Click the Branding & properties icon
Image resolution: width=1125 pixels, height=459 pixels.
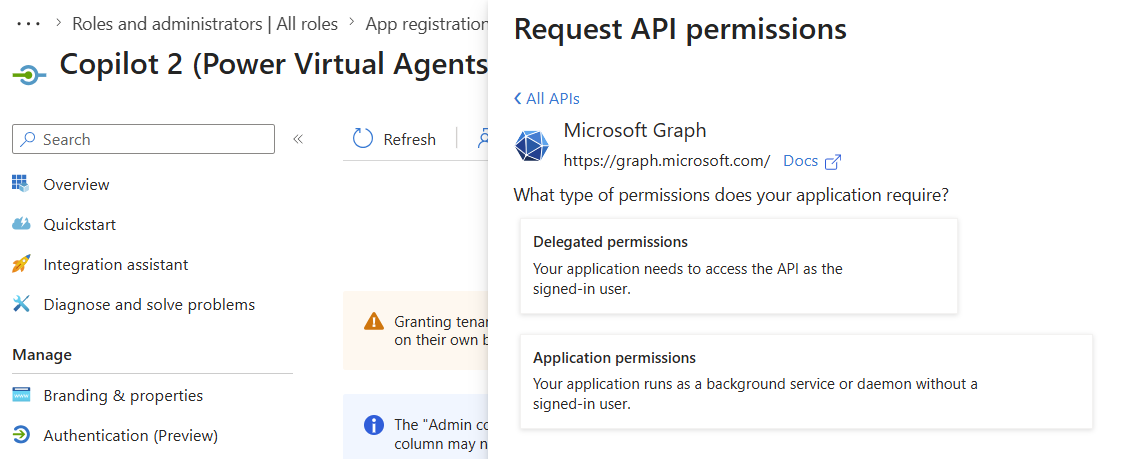tap(21, 395)
